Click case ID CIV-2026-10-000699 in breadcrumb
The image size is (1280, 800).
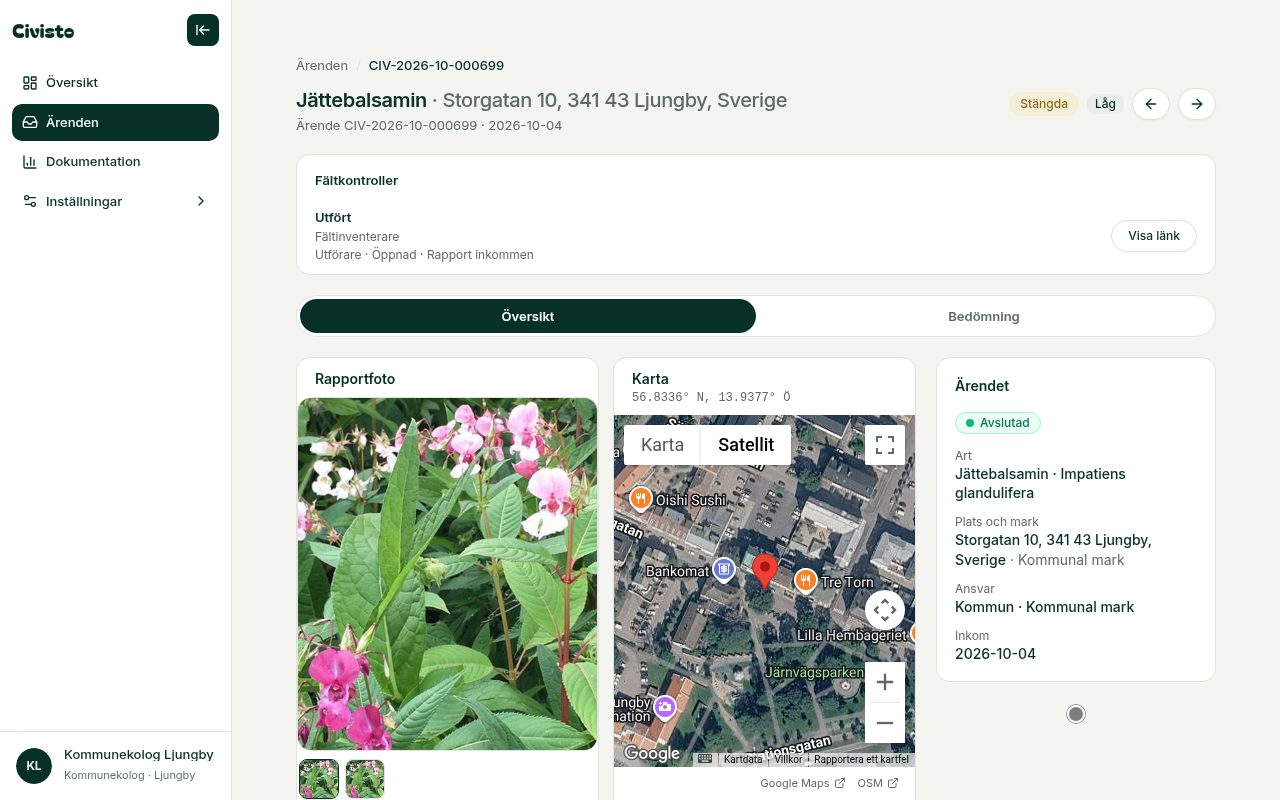coord(436,66)
